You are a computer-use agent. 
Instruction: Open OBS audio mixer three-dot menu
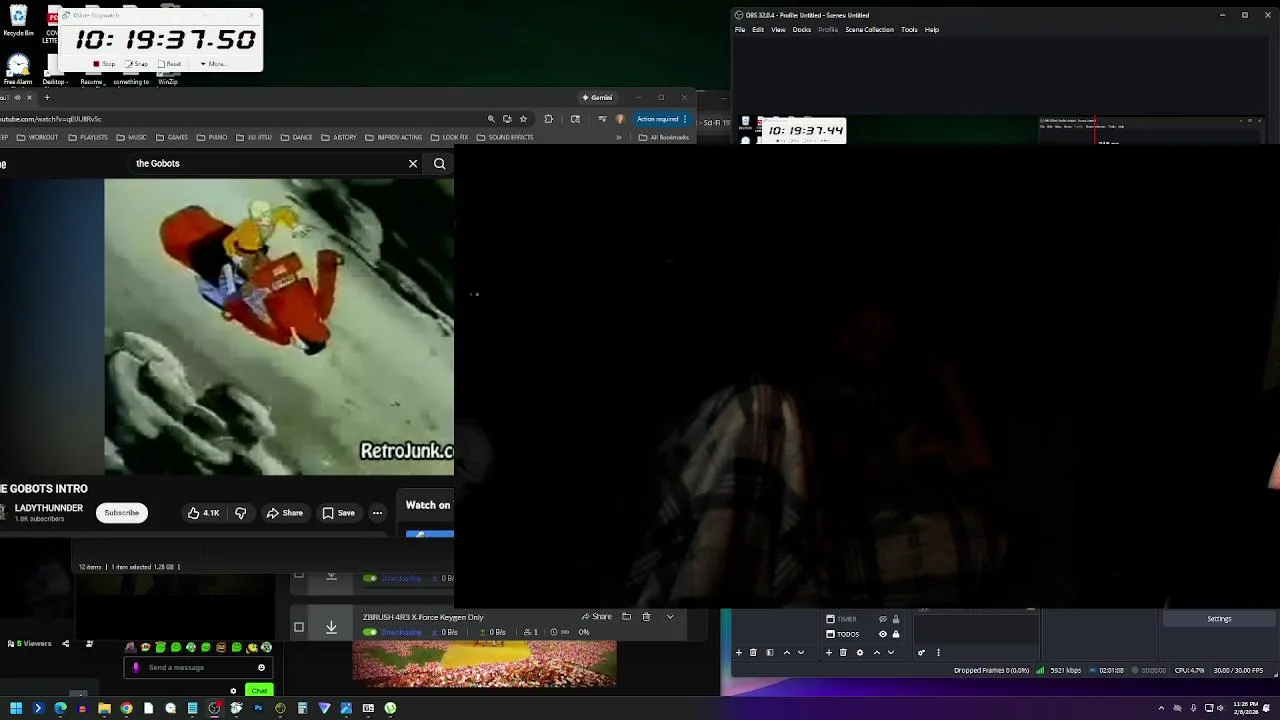(x=938, y=652)
